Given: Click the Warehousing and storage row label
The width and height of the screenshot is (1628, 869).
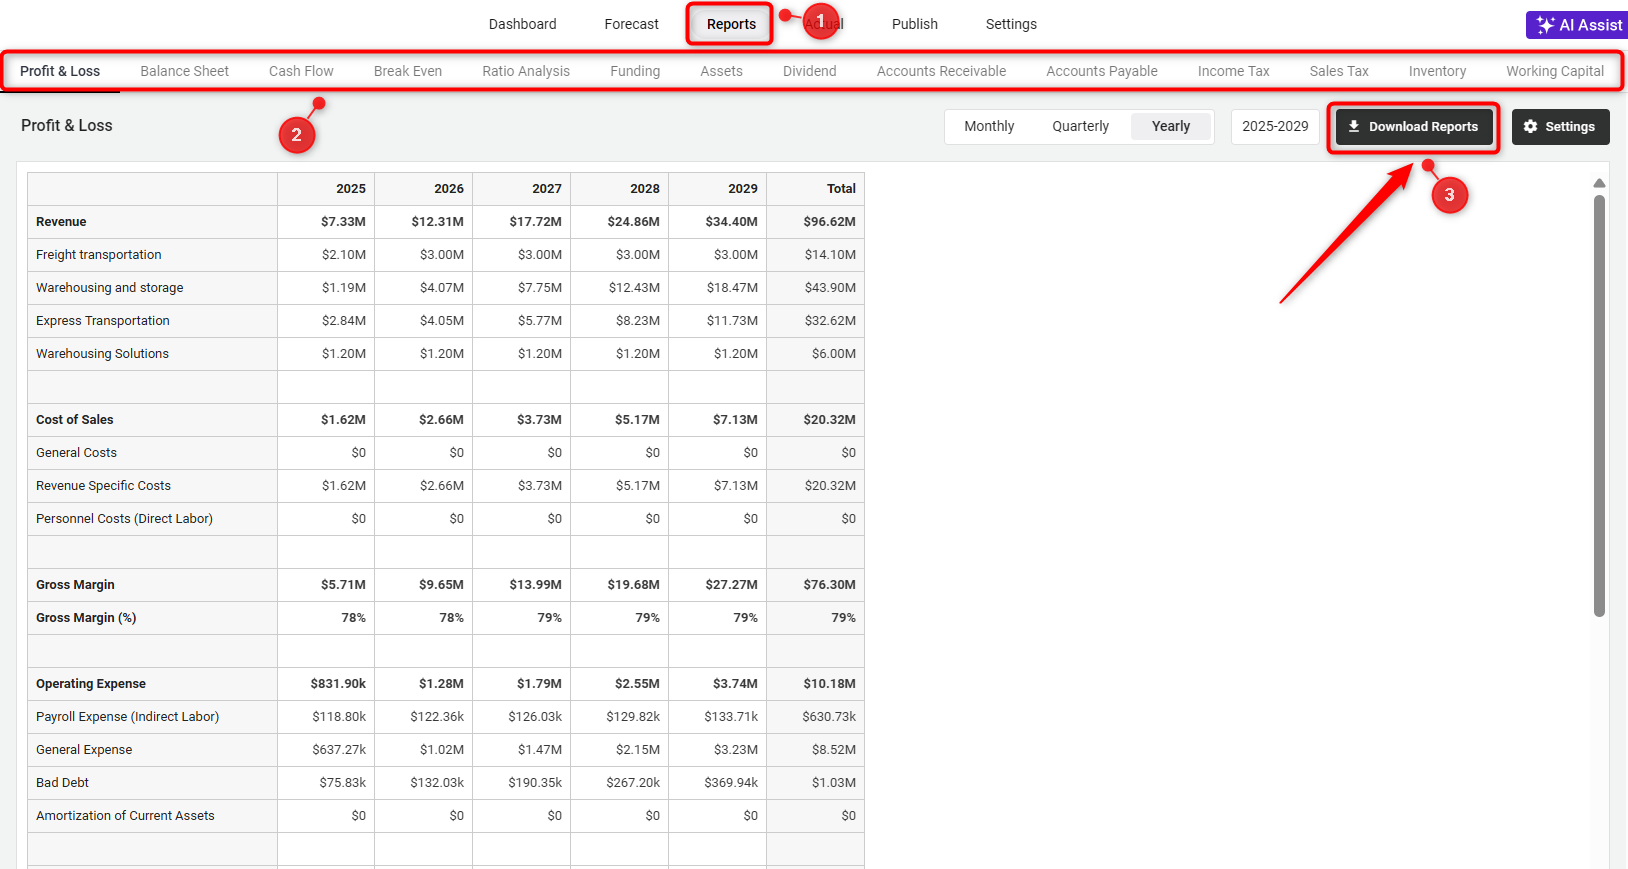Looking at the screenshot, I should point(109,288).
